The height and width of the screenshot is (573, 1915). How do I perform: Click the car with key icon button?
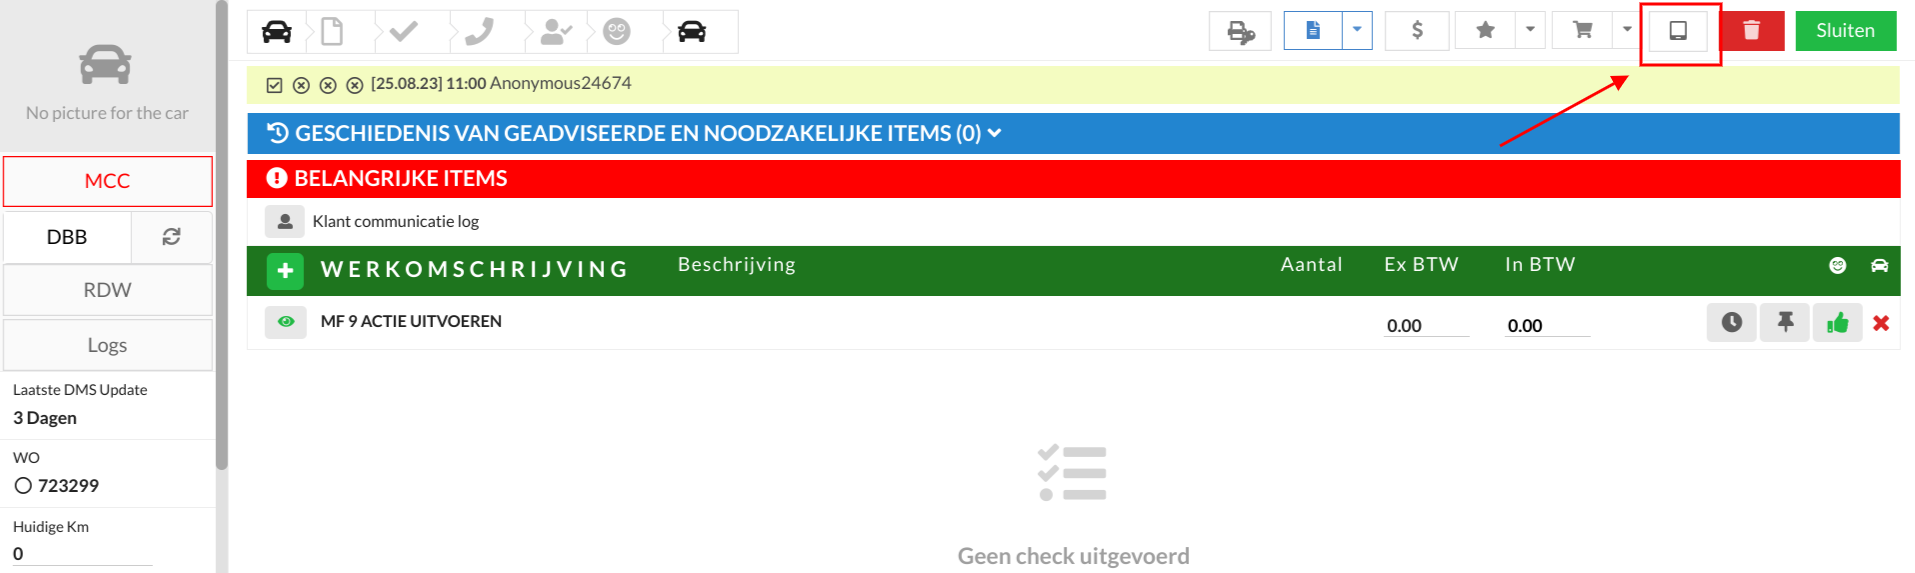pyautogui.click(x=1240, y=31)
